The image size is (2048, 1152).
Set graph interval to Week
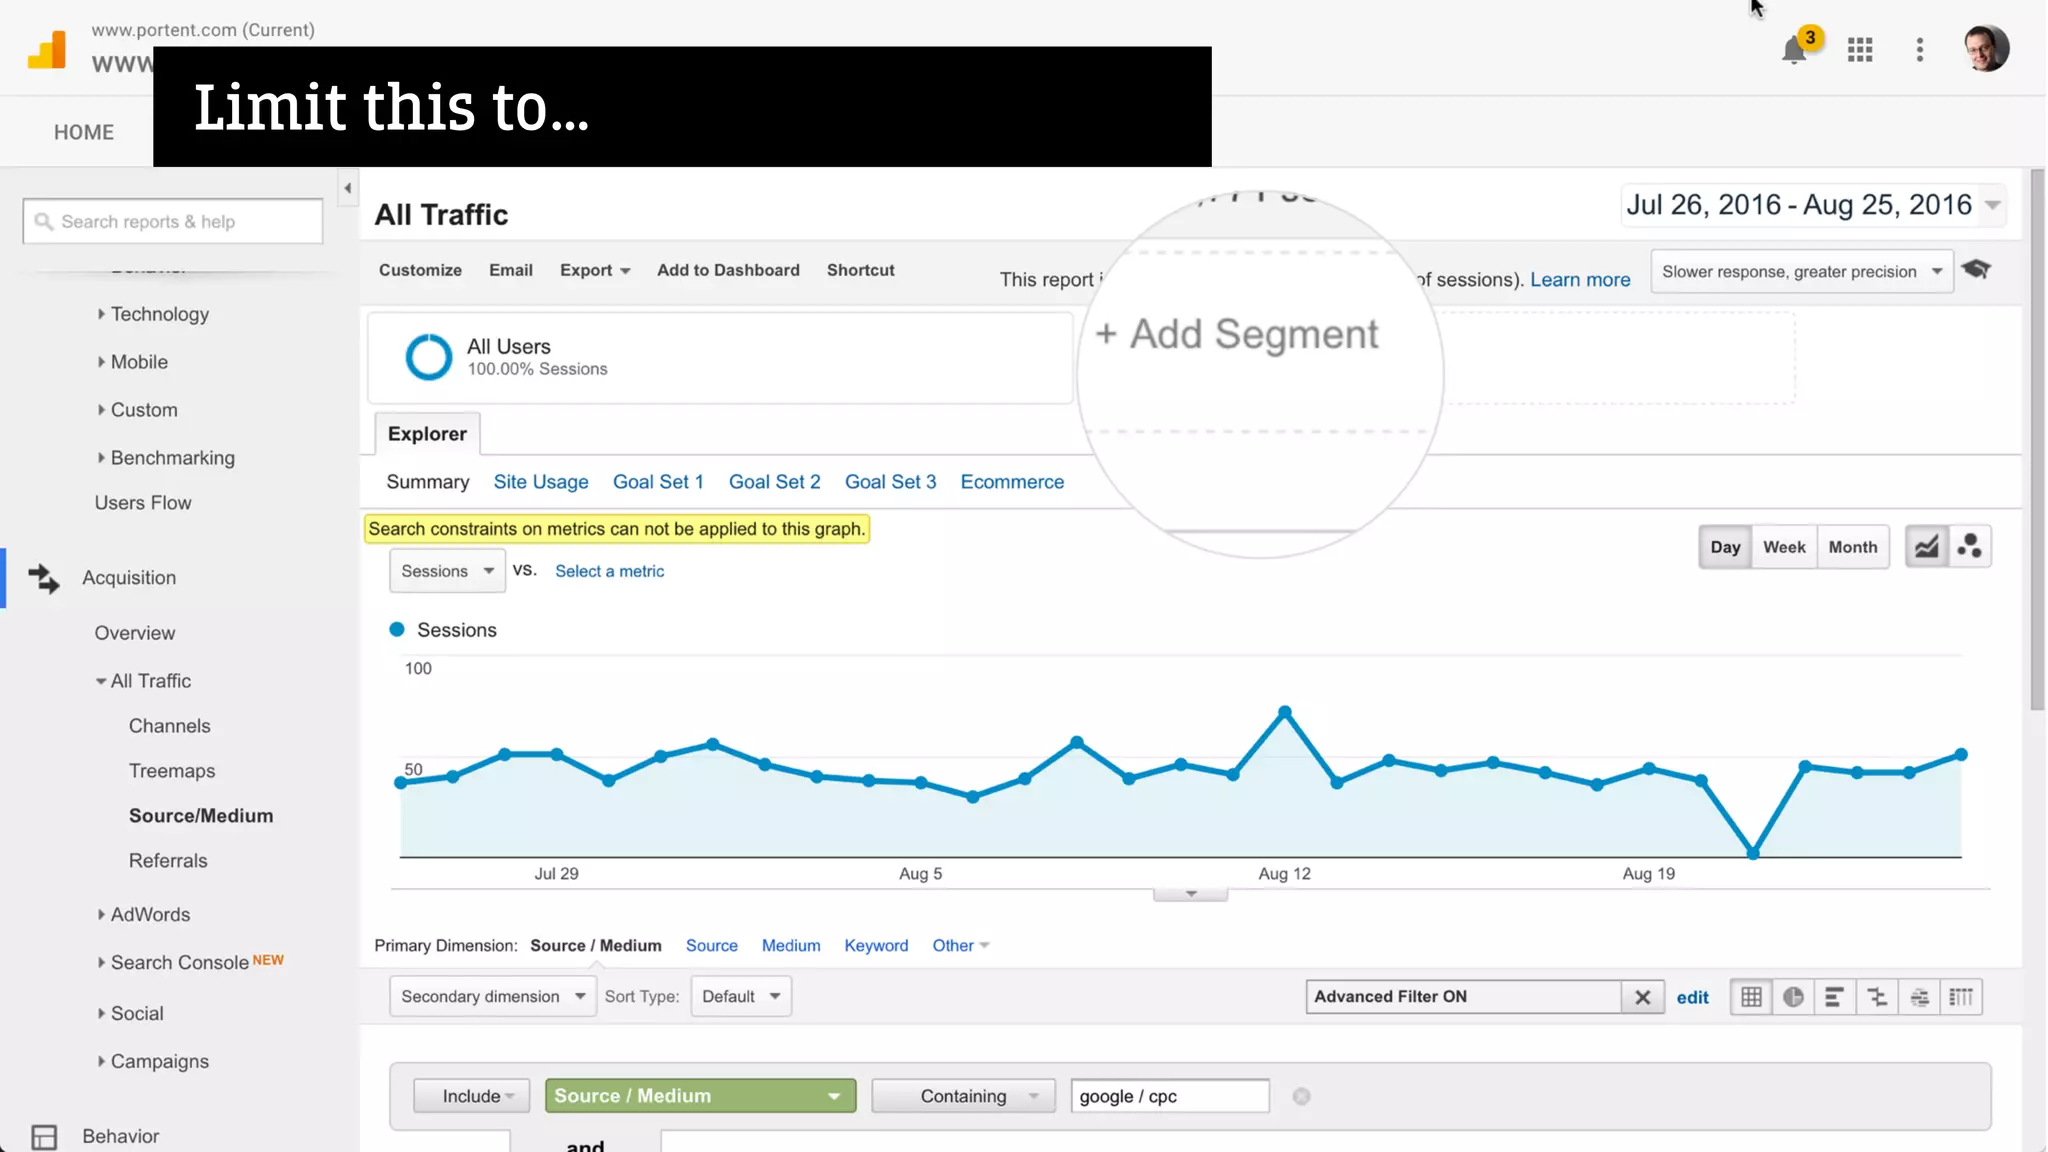pyautogui.click(x=1784, y=547)
